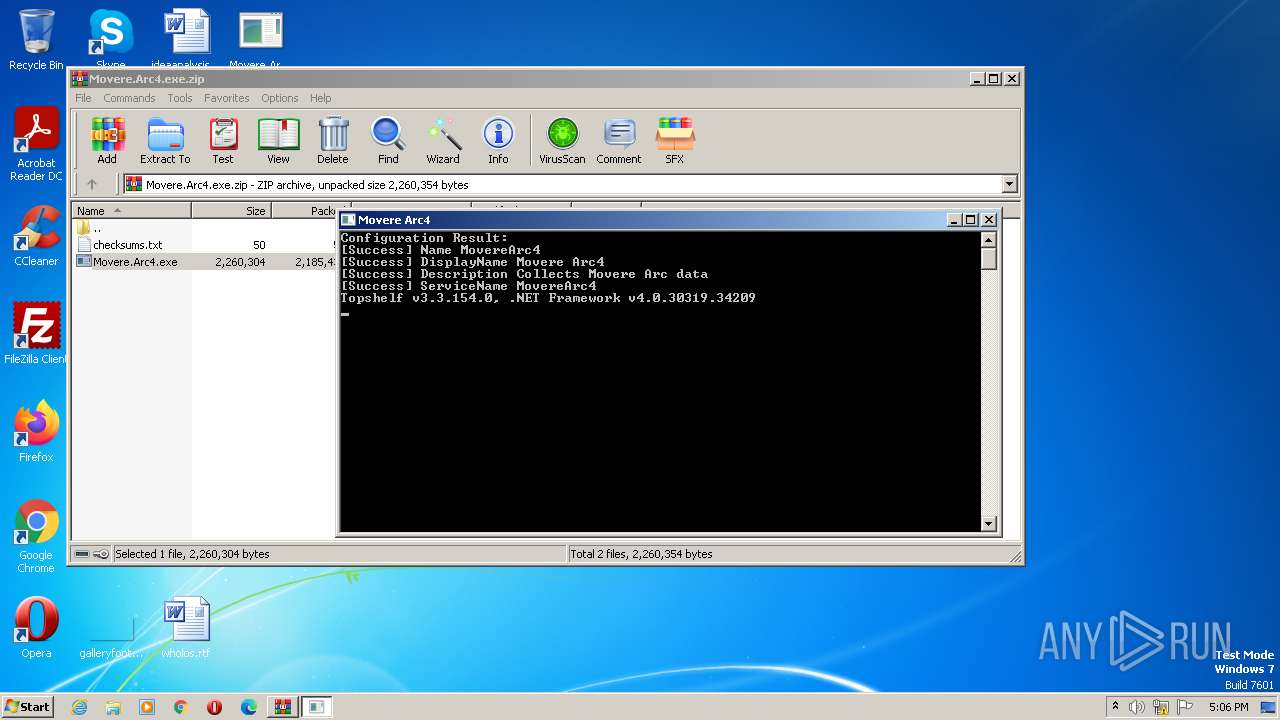Click the system clock showing 5:06 PM
Viewport: 1280px width, 720px height.
tap(1228, 707)
